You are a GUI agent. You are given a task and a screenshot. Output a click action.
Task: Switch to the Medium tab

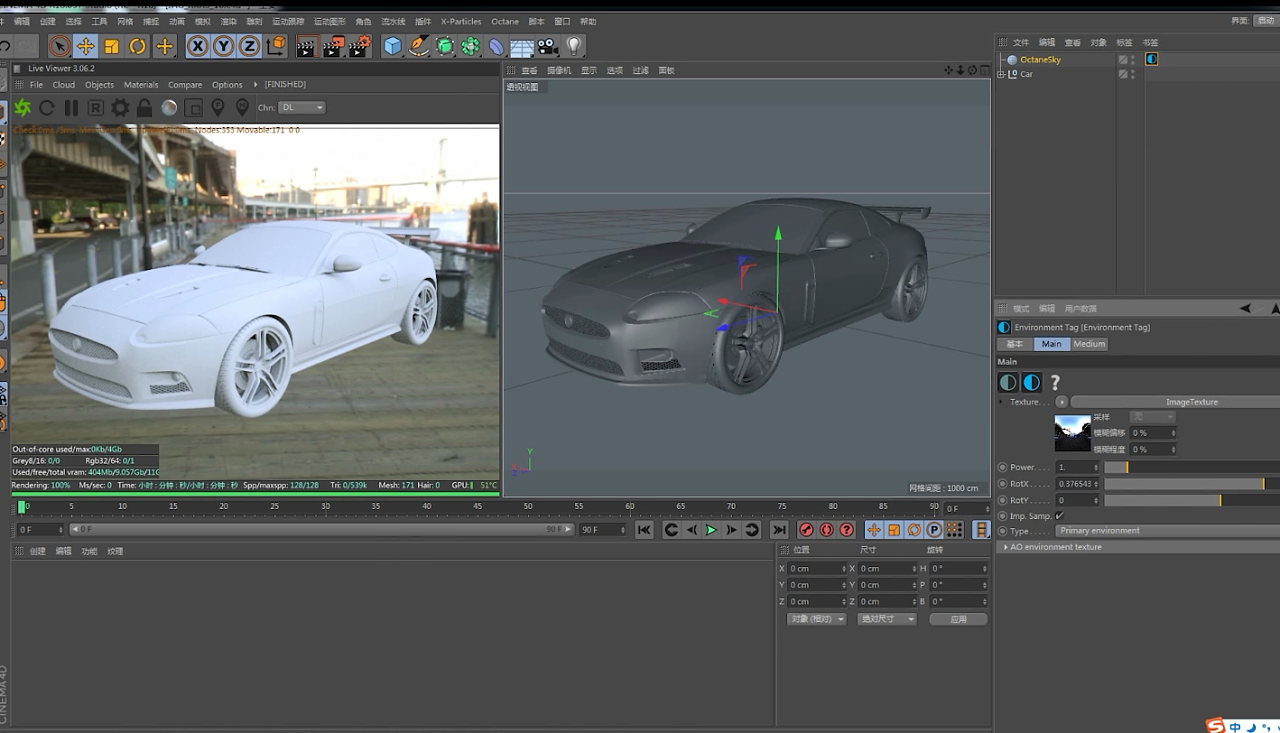(1089, 344)
